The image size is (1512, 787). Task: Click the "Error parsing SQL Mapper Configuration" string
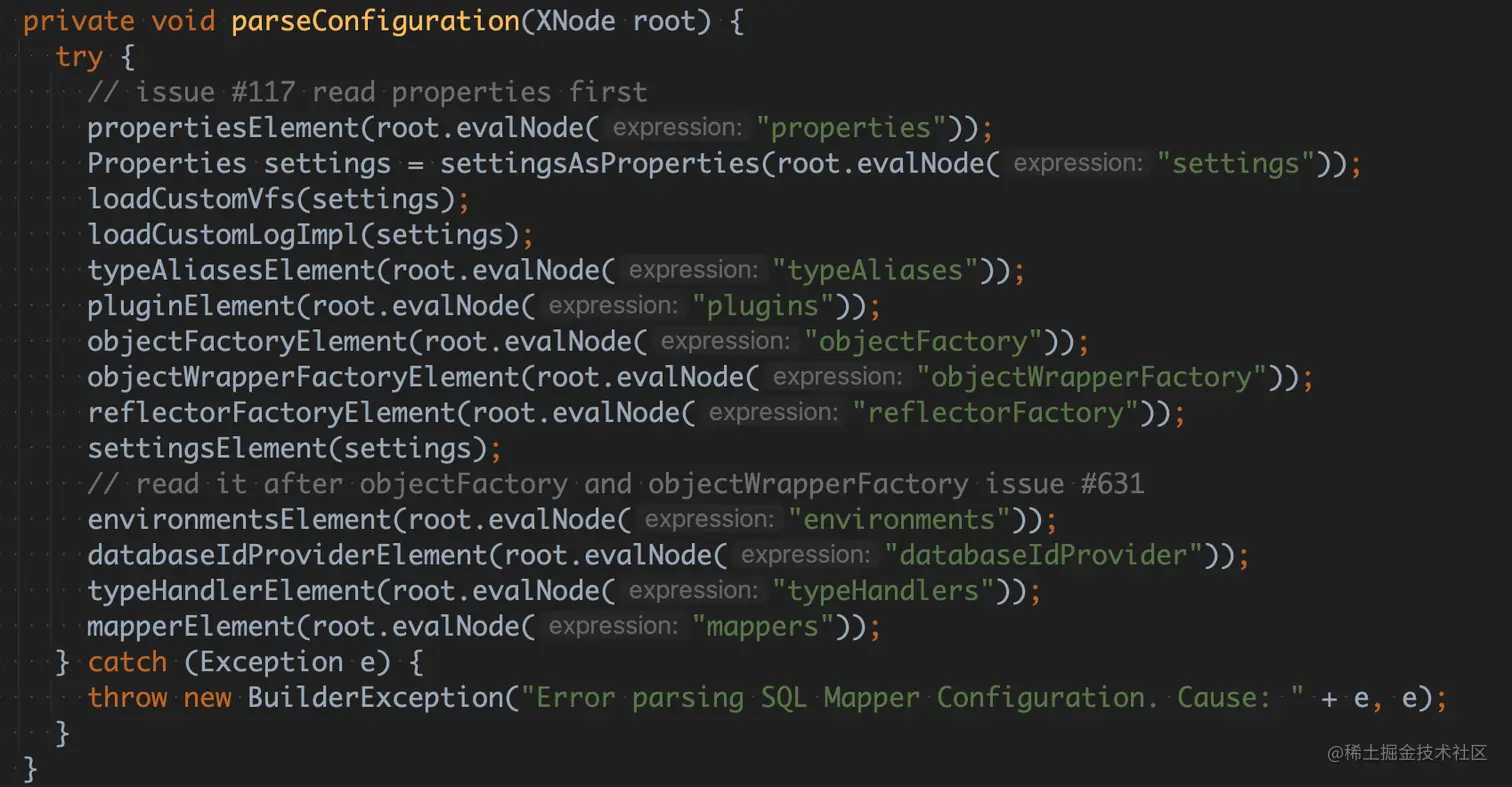tap(913, 698)
